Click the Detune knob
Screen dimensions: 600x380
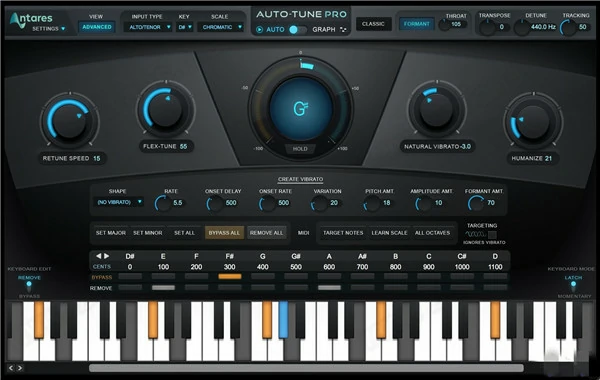coord(521,28)
